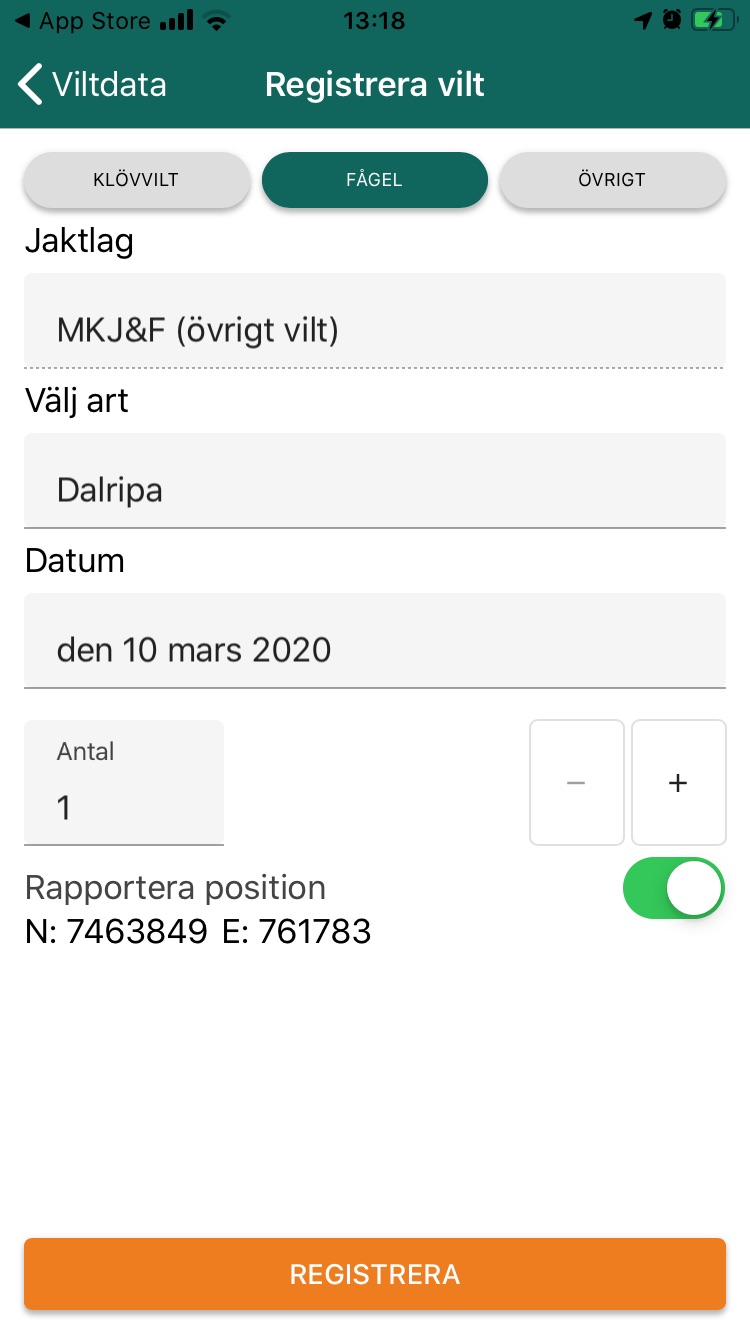Tap the orange REGISTRERA button
750x1334 pixels.
pos(375,1274)
